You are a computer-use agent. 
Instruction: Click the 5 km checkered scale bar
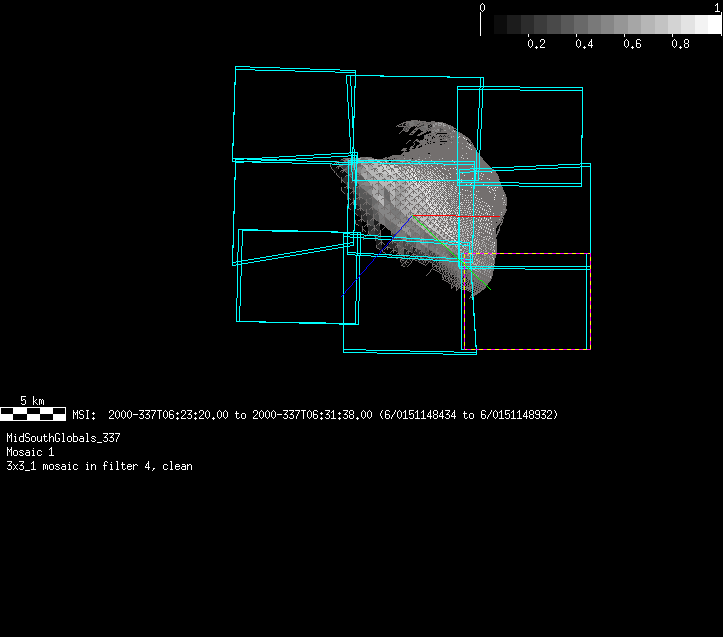tap(33, 413)
